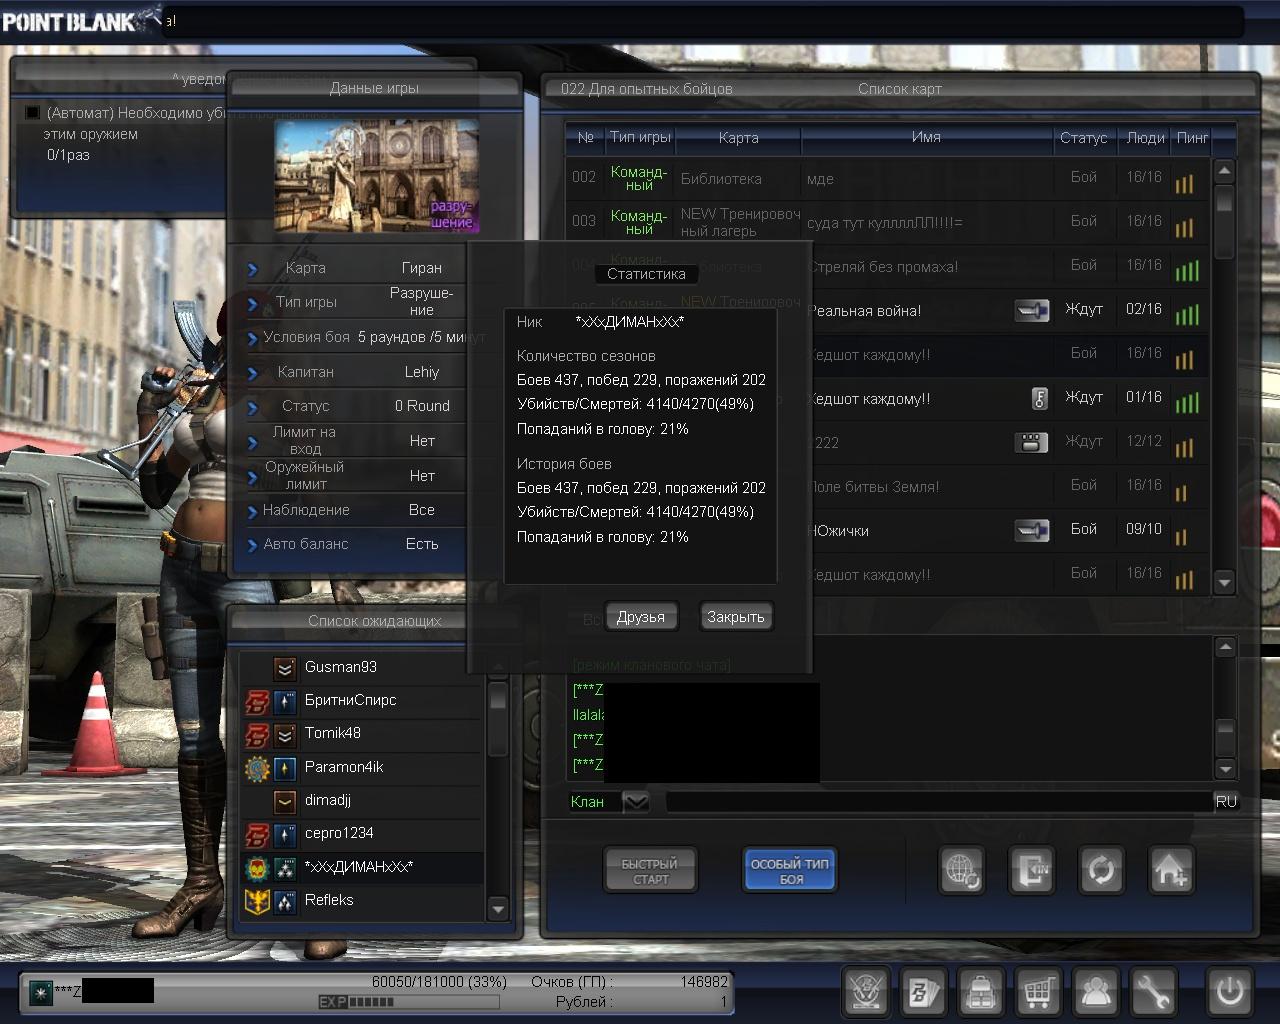The image size is (1280, 1024).
Task: Select room 003 NEW Тренировочный лагерь
Action: pyautogui.click(x=888, y=222)
